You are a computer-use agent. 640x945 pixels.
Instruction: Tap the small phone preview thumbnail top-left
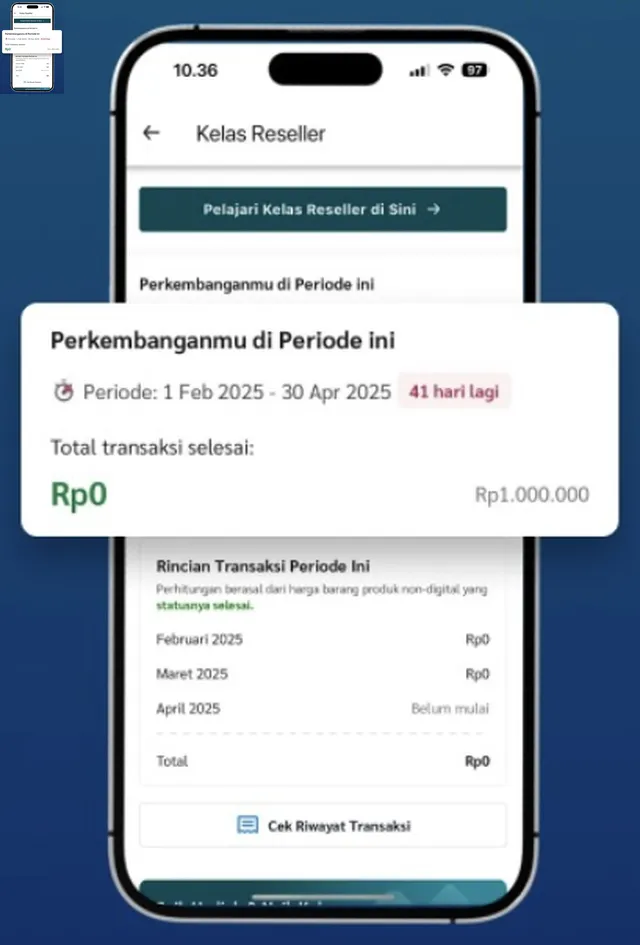tap(33, 49)
